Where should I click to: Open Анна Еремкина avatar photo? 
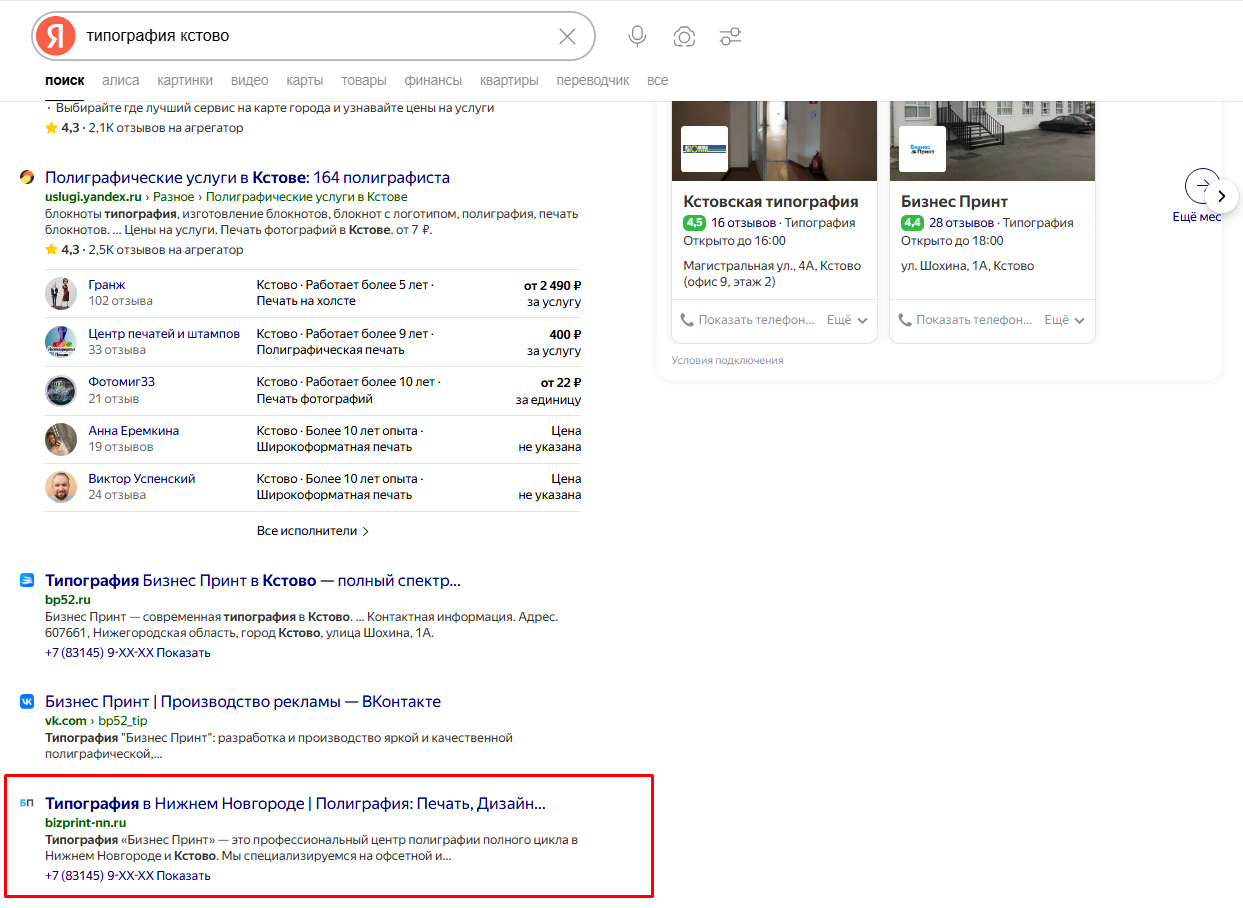tap(61, 439)
